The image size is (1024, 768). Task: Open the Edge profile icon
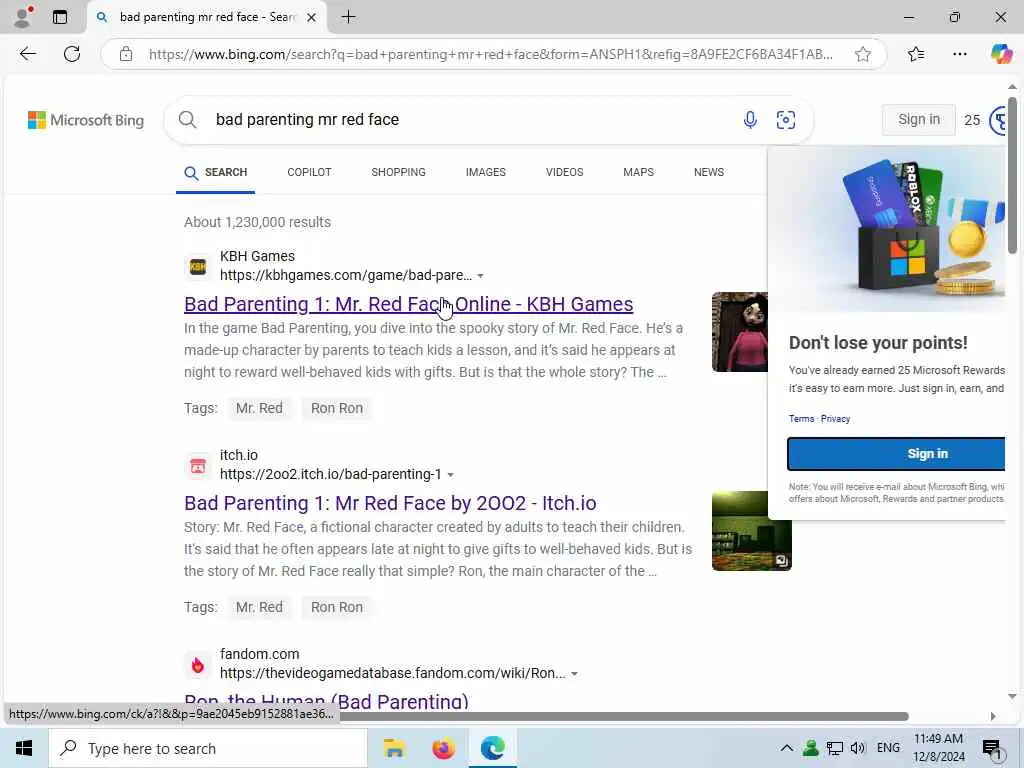pos(22,17)
